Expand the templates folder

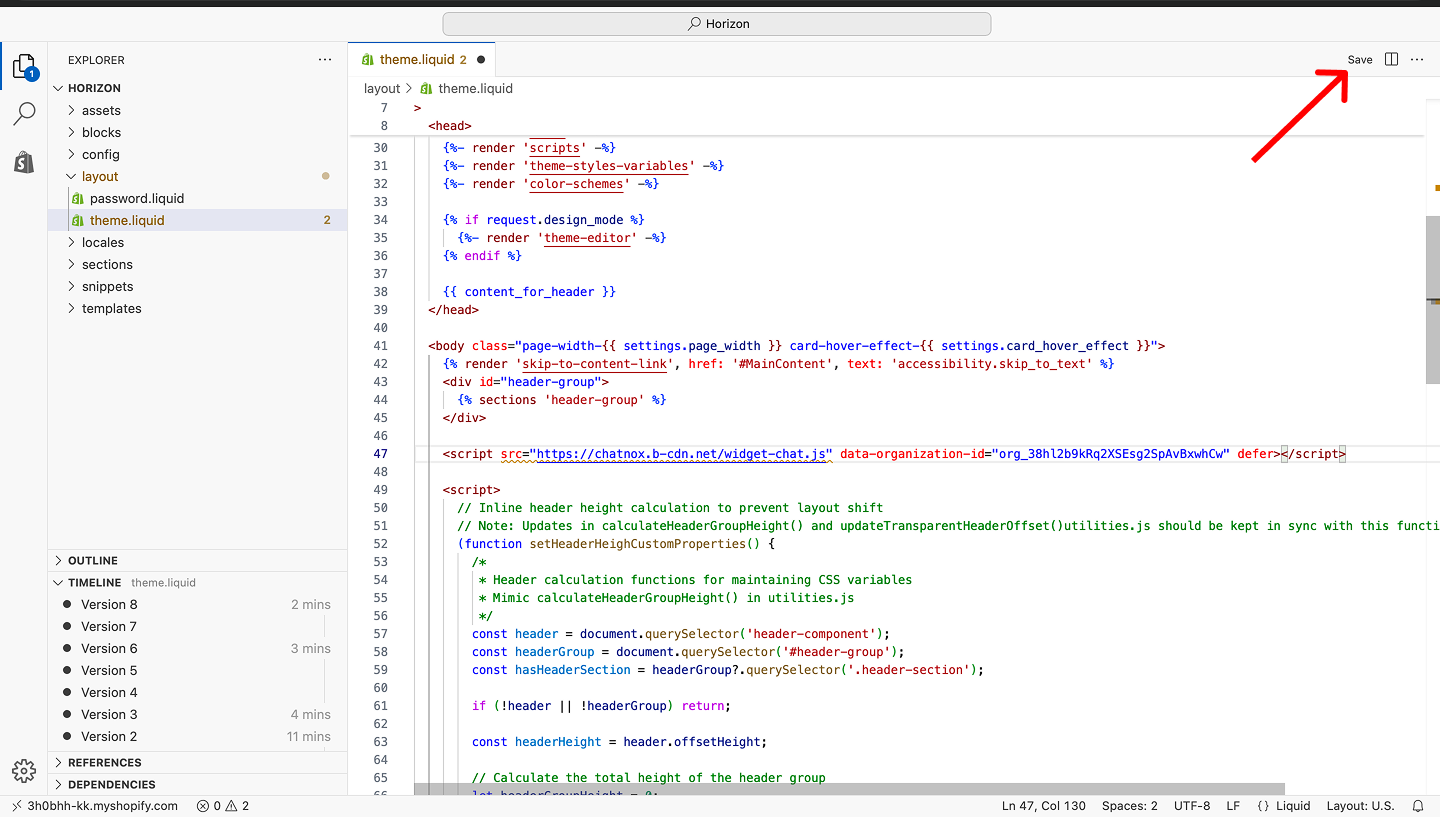click(198, 309)
